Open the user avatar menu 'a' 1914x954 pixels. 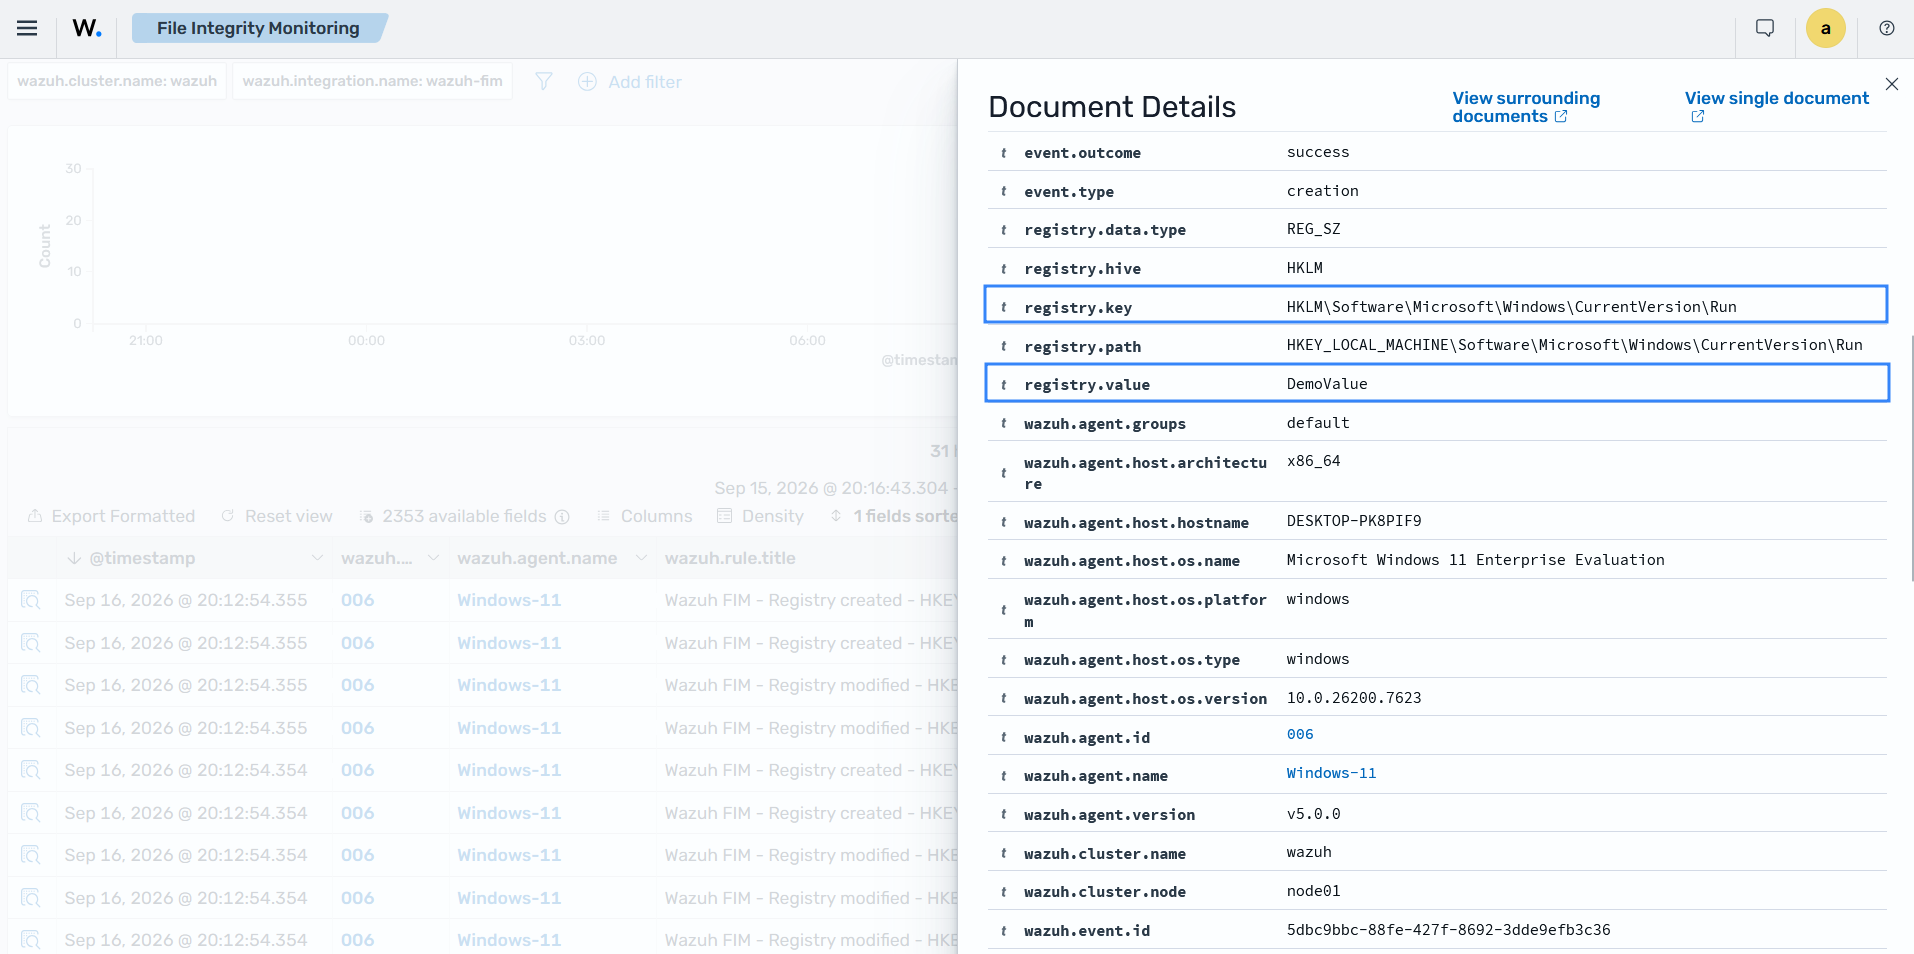click(x=1826, y=28)
